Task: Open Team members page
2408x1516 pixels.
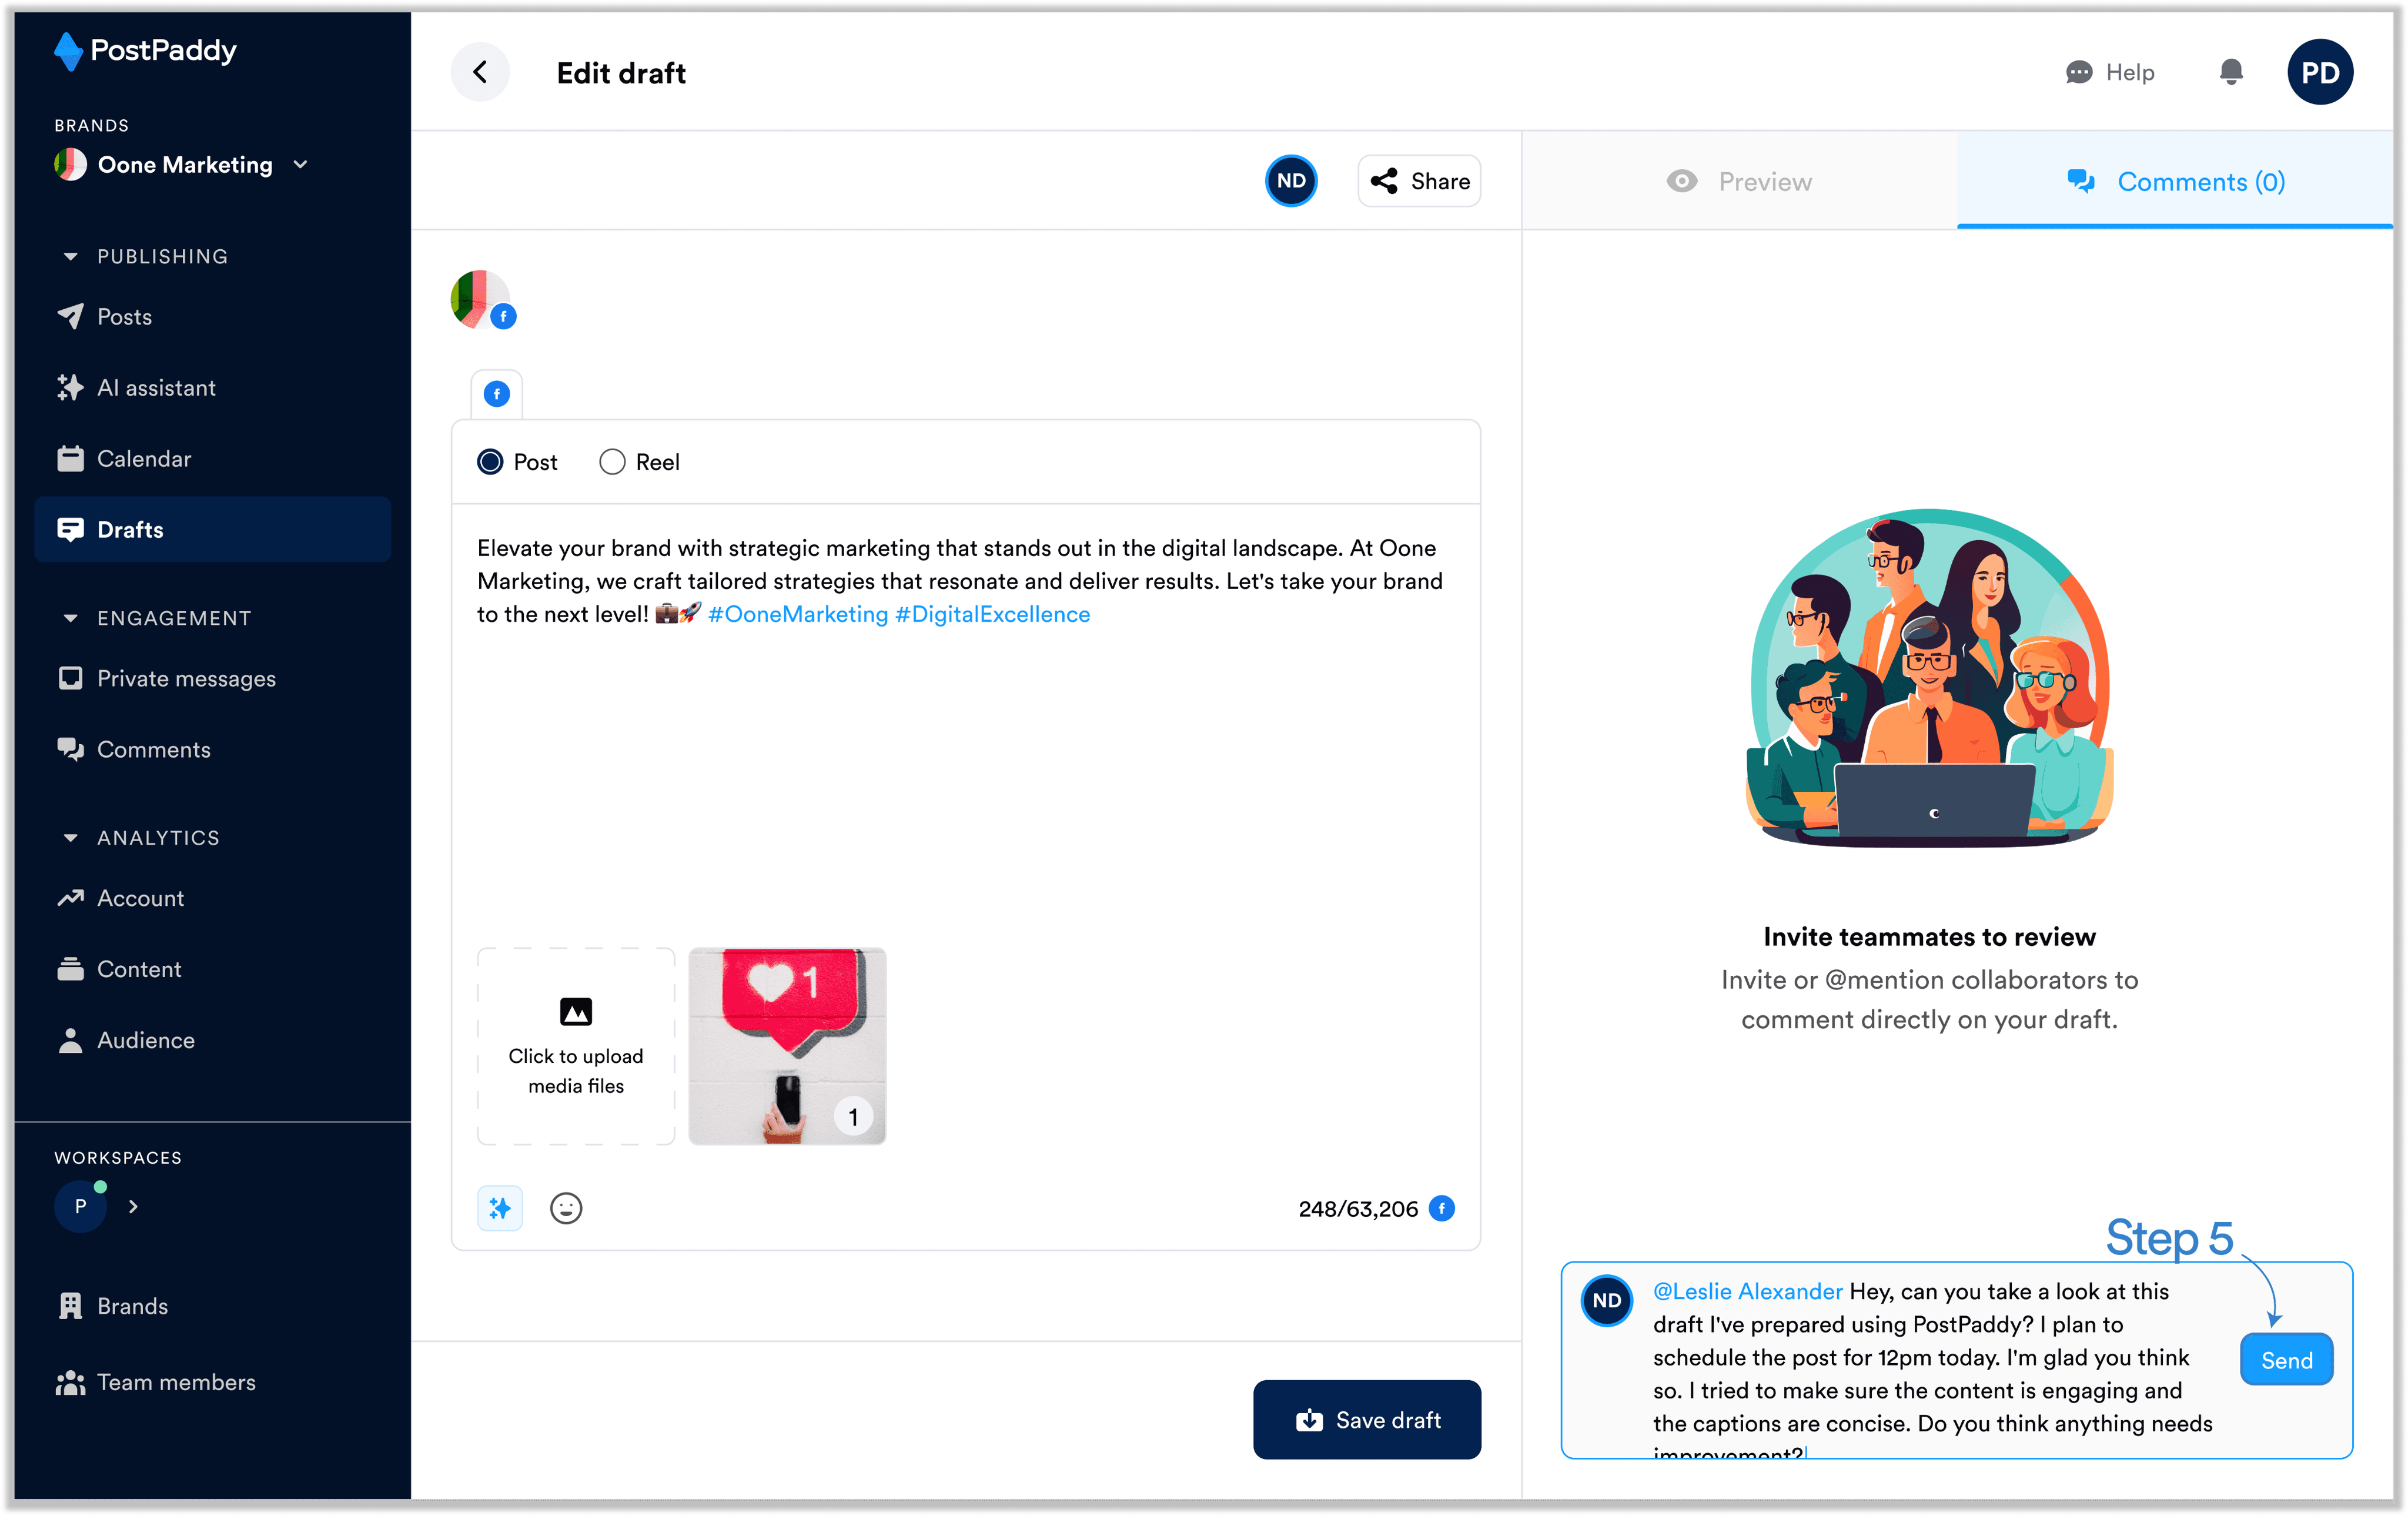Action: pos(176,1382)
